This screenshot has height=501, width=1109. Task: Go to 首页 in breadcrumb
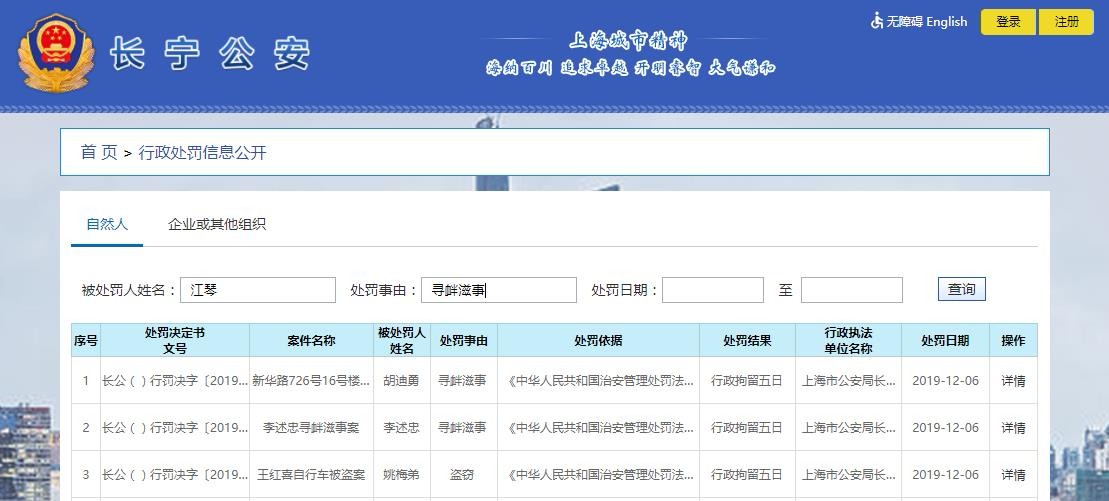[x=98, y=152]
